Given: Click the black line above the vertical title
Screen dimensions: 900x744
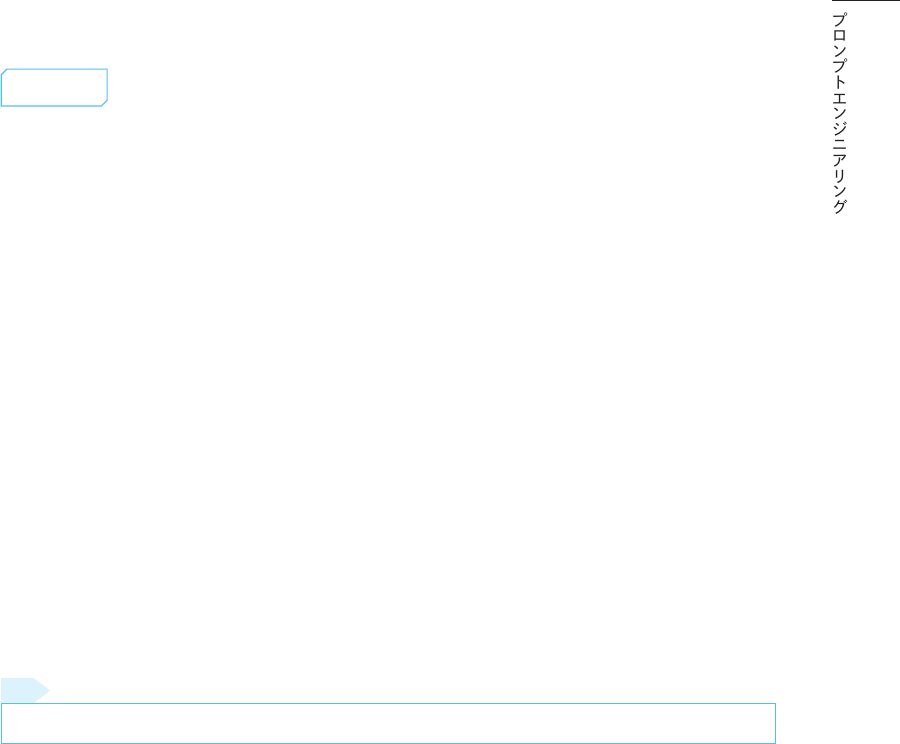Looking at the screenshot, I should [866, 1].
